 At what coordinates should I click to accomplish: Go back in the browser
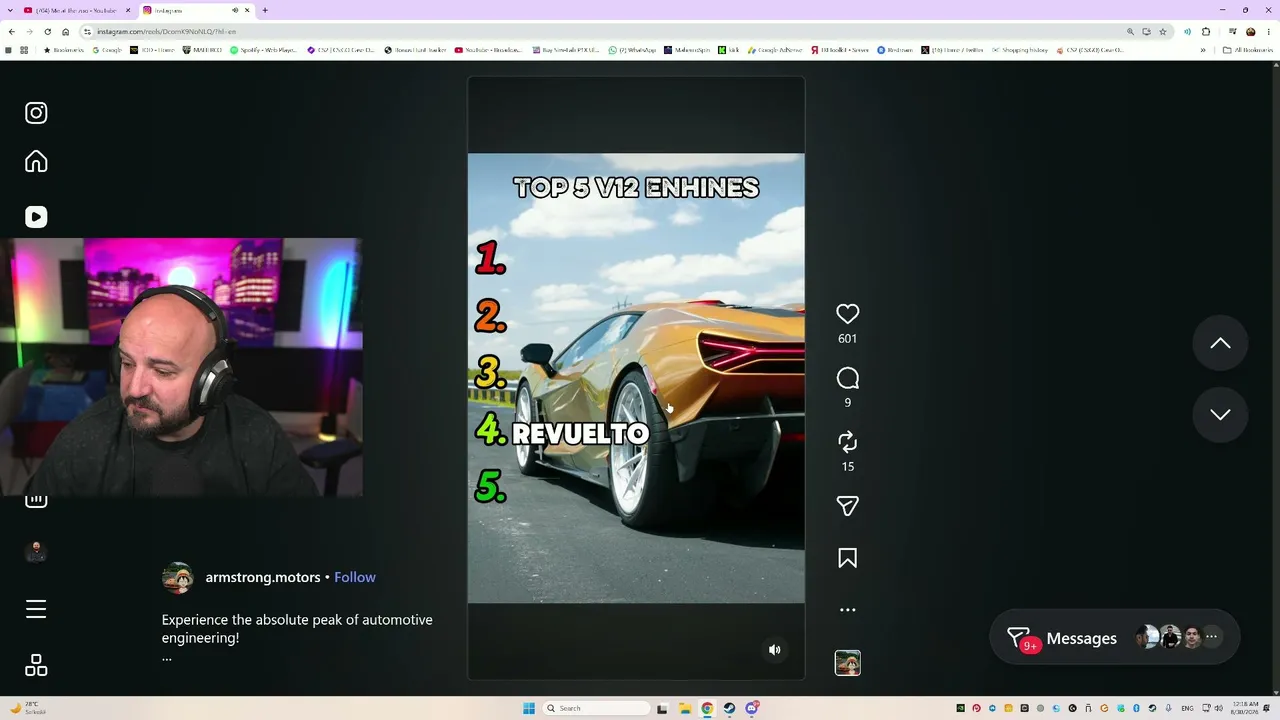(11, 32)
